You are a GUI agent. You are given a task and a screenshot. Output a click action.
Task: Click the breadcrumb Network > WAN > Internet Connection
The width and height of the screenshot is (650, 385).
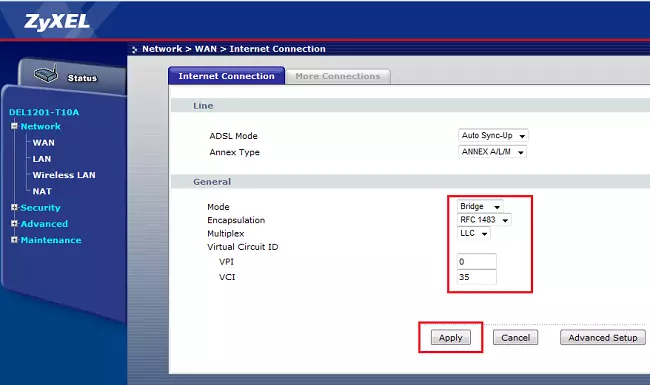tap(234, 49)
